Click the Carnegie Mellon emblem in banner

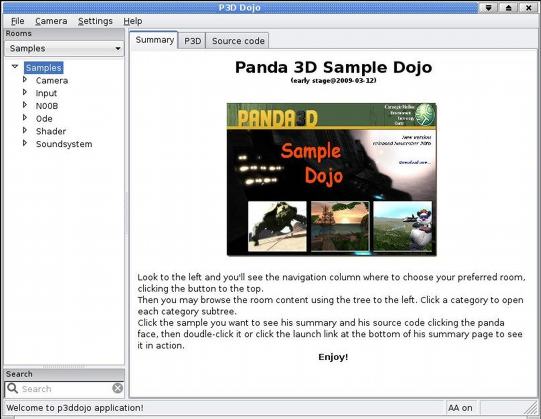click(x=425, y=114)
